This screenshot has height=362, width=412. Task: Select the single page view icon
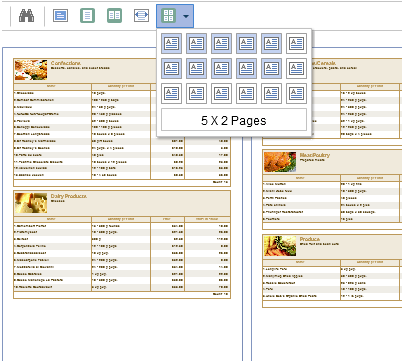[x=60, y=16]
